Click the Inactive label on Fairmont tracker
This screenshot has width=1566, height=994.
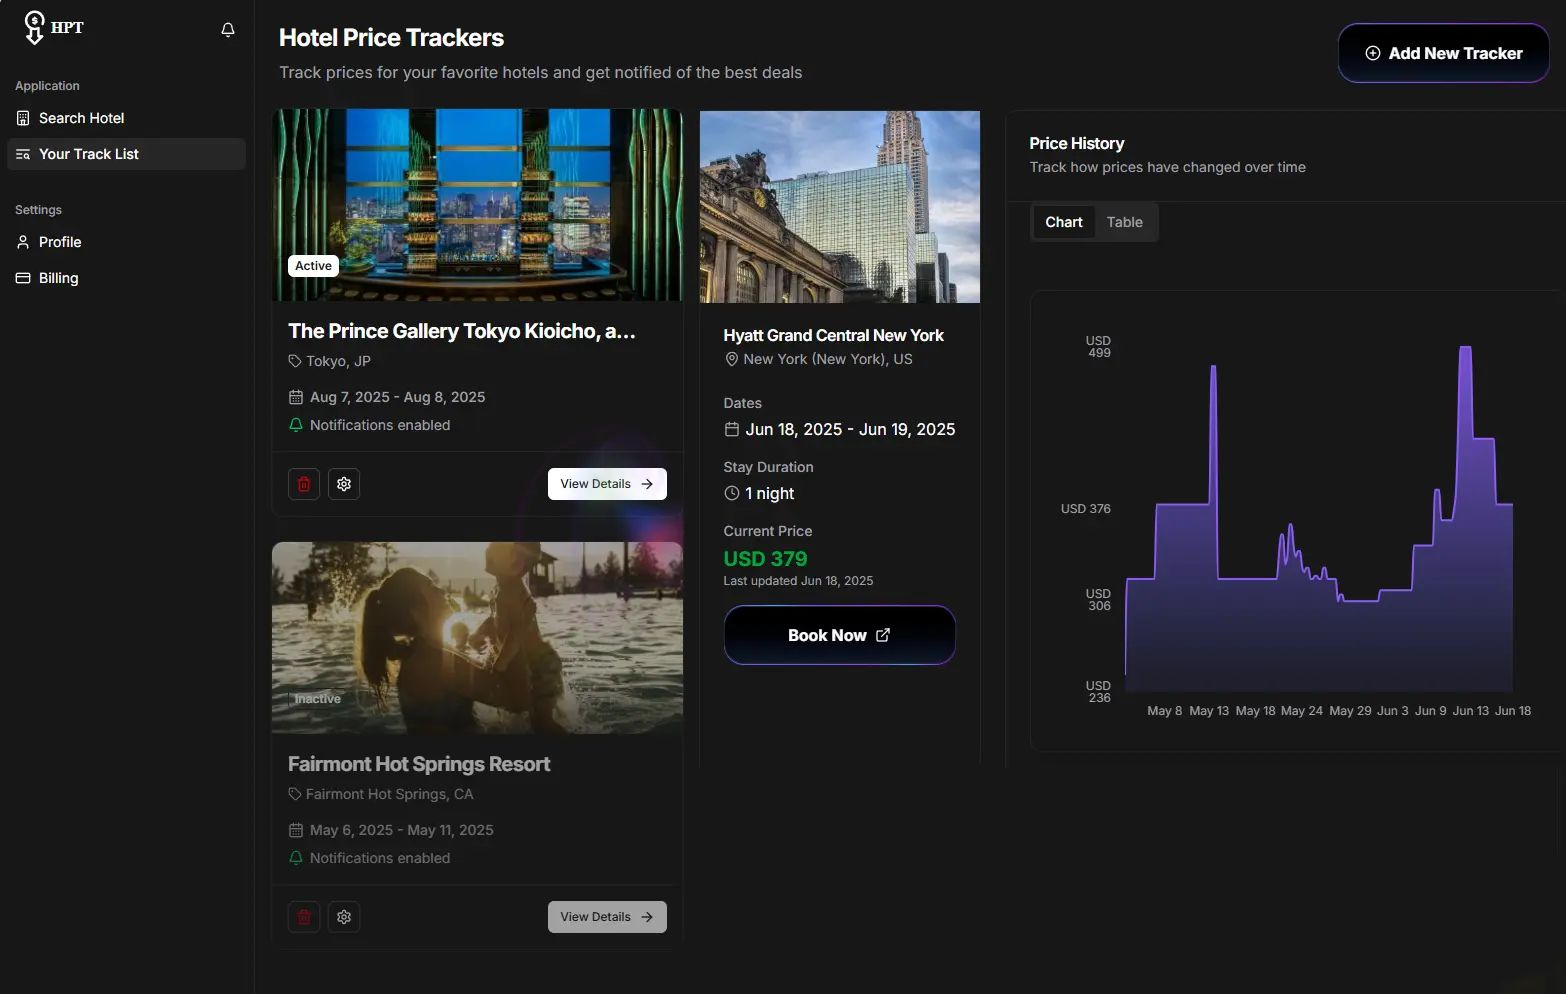coord(317,698)
